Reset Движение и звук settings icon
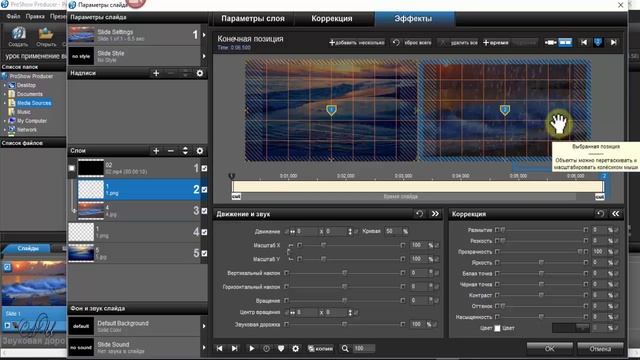The height and width of the screenshot is (360, 640). 420,214
